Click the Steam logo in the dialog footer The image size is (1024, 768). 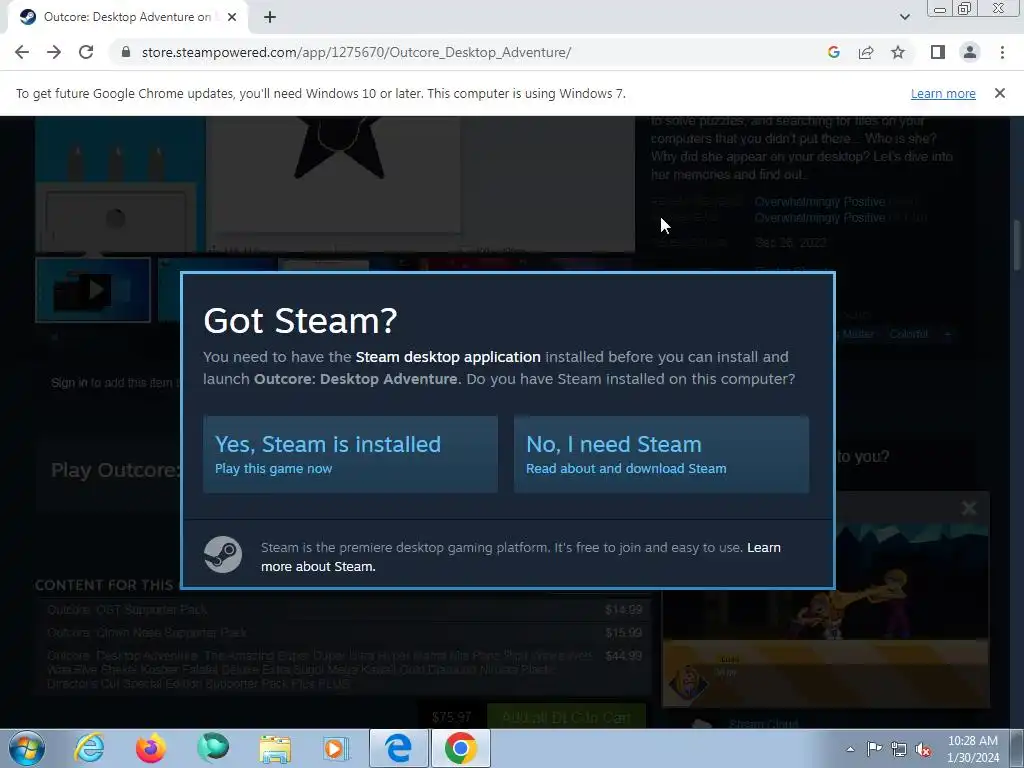tap(223, 554)
